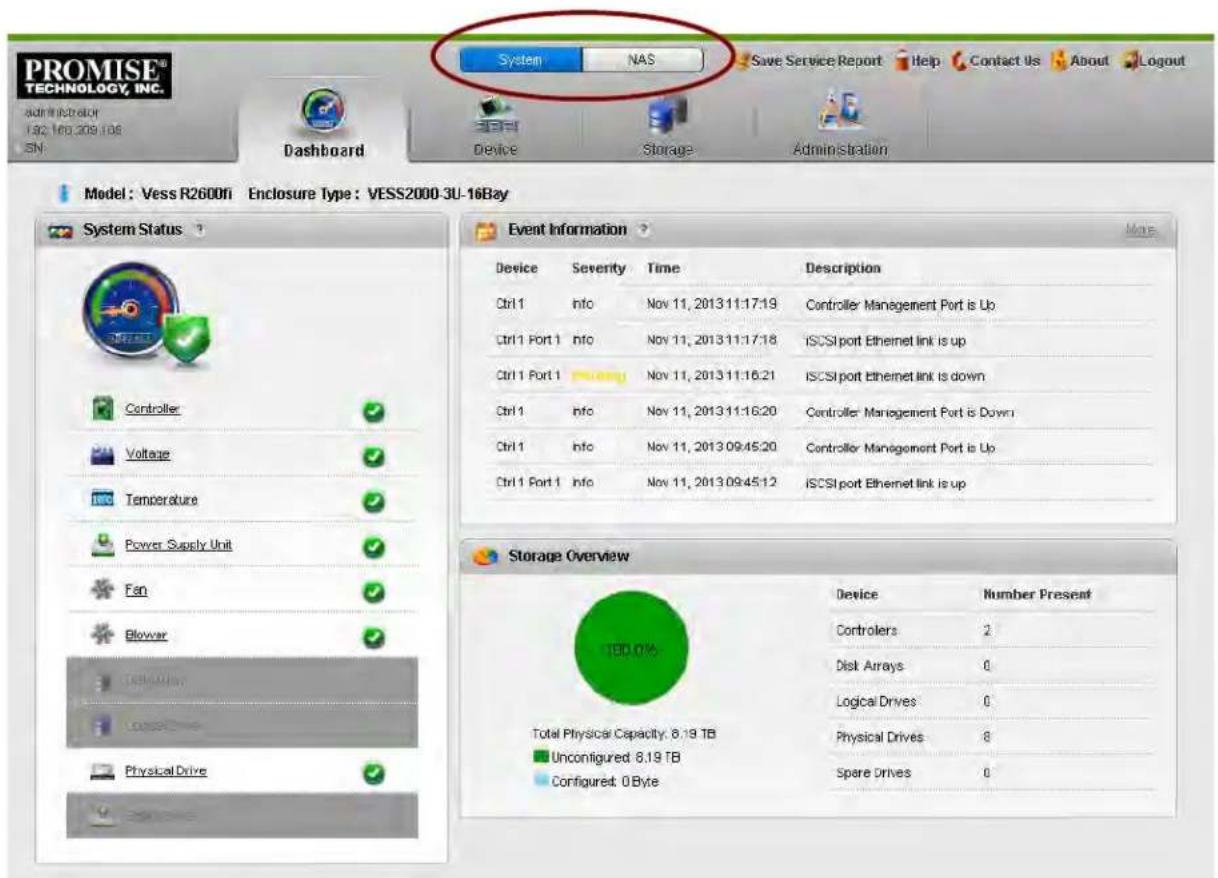Select the Dashboard tab
This screenshot has height=878, width=1218.
323,120
